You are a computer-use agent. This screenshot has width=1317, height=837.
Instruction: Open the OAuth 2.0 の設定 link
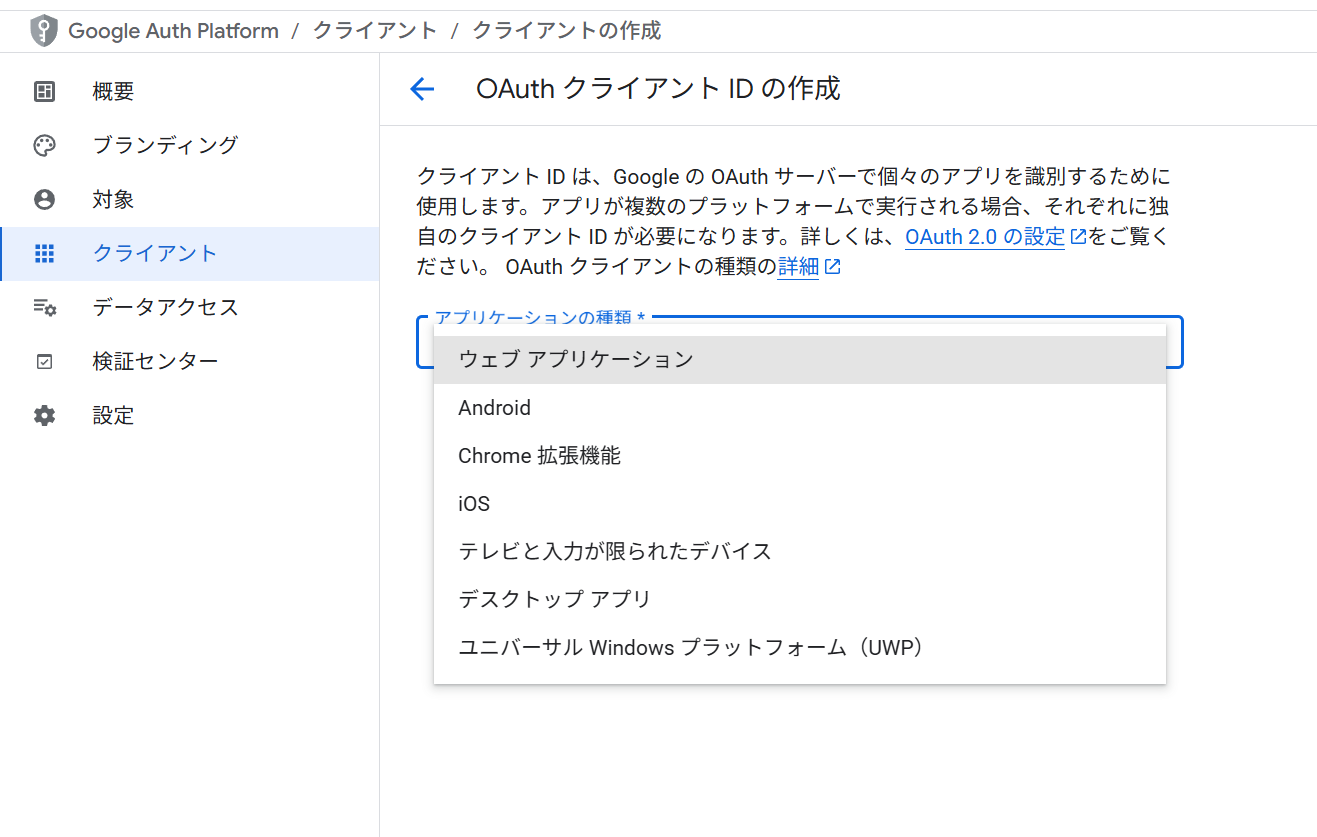click(x=985, y=237)
